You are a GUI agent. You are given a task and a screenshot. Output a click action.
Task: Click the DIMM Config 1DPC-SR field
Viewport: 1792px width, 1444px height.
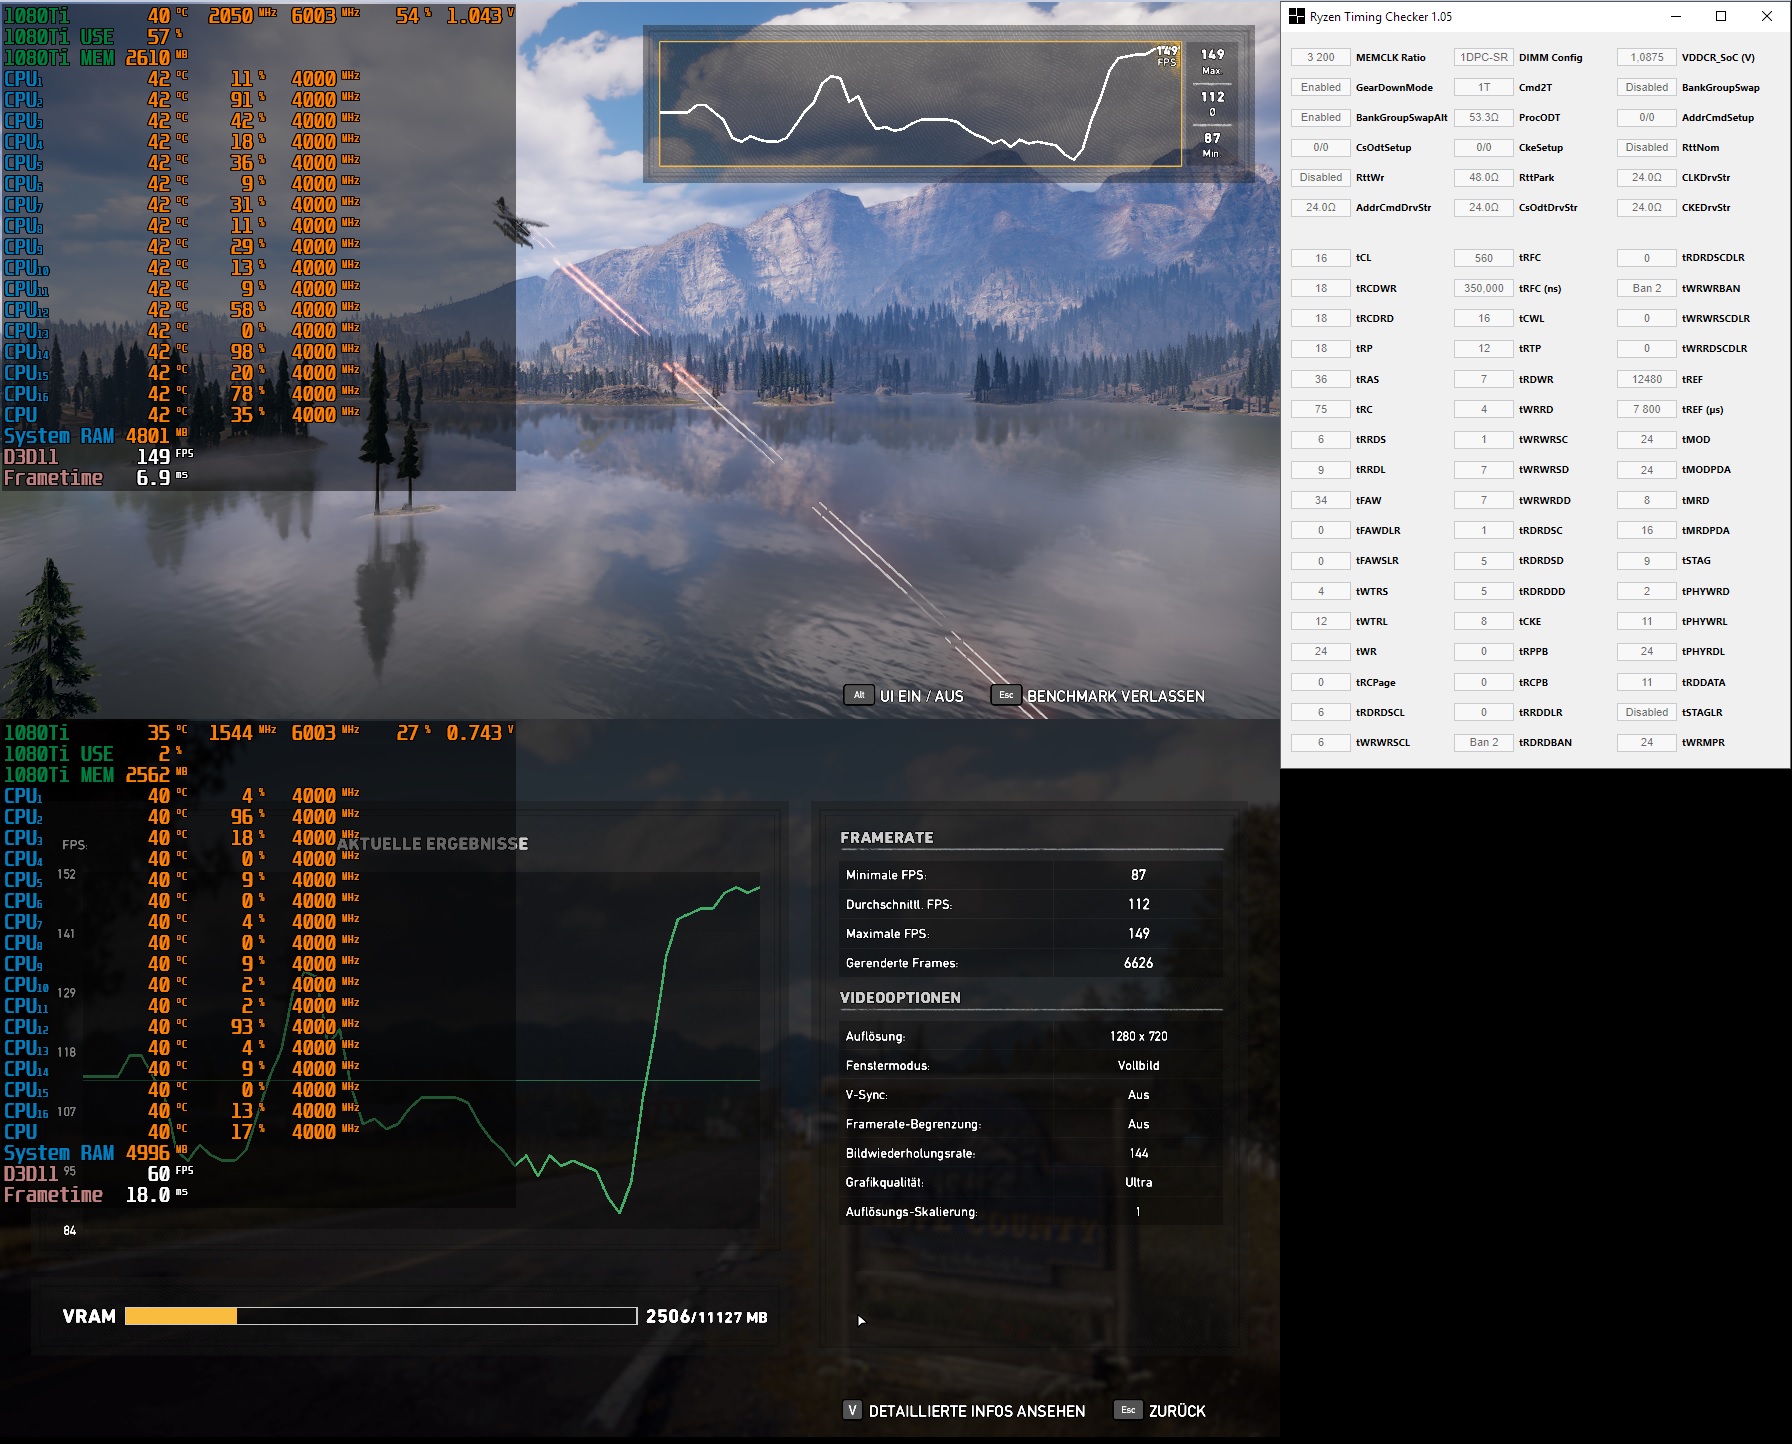(1484, 57)
